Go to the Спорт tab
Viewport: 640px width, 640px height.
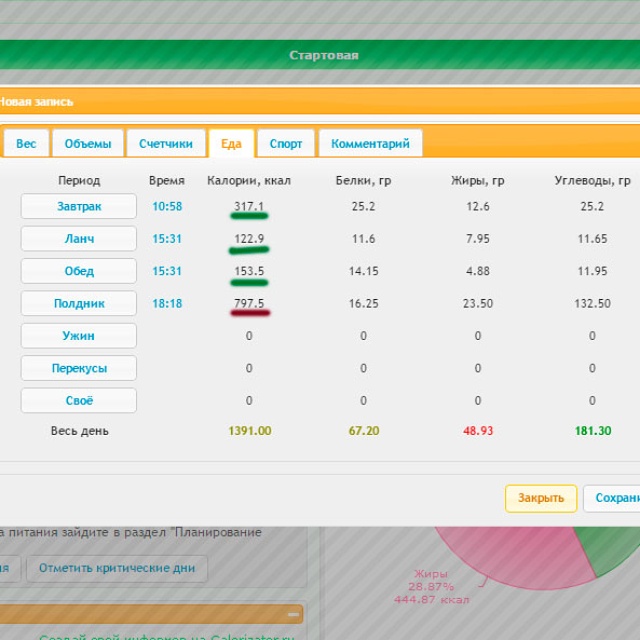point(286,143)
